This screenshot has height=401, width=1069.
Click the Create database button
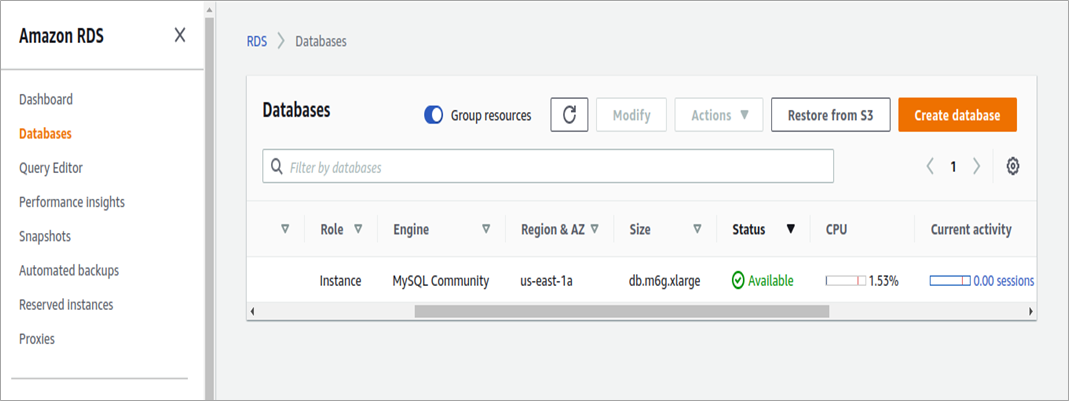click(957, 115)
